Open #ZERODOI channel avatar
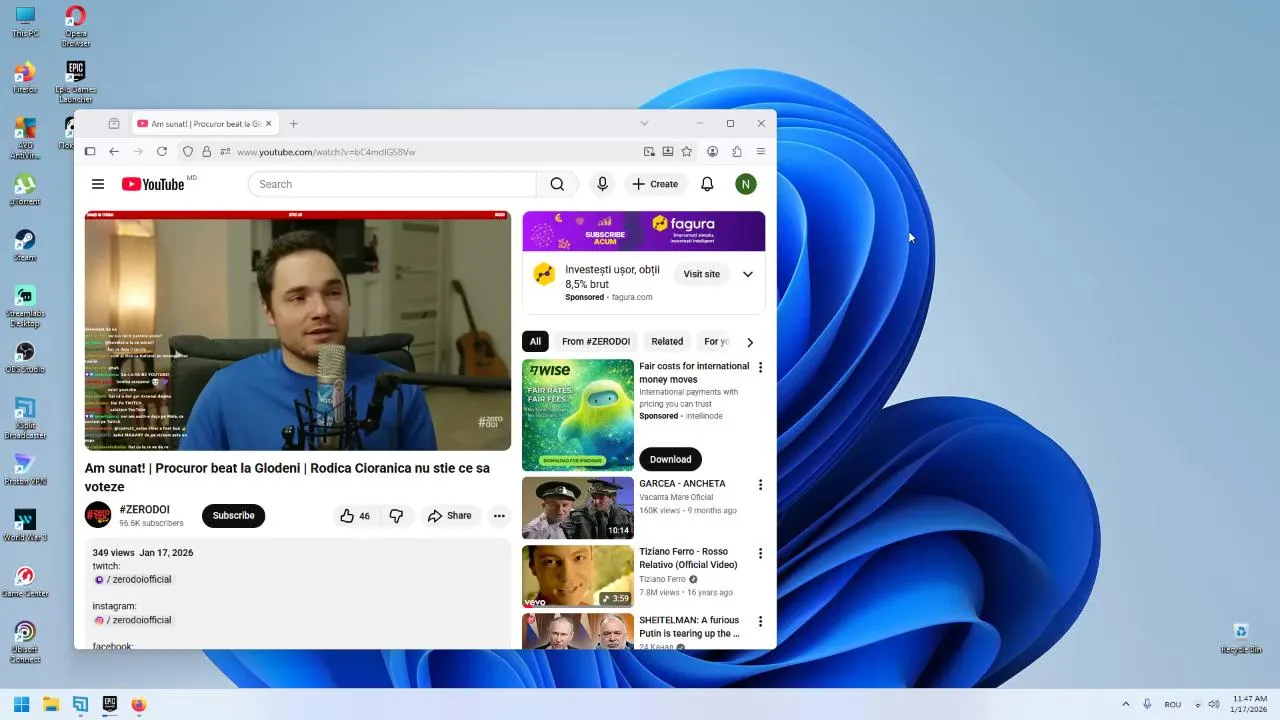This screenshot has height=720, width=1280. click(x=98, y=515)
